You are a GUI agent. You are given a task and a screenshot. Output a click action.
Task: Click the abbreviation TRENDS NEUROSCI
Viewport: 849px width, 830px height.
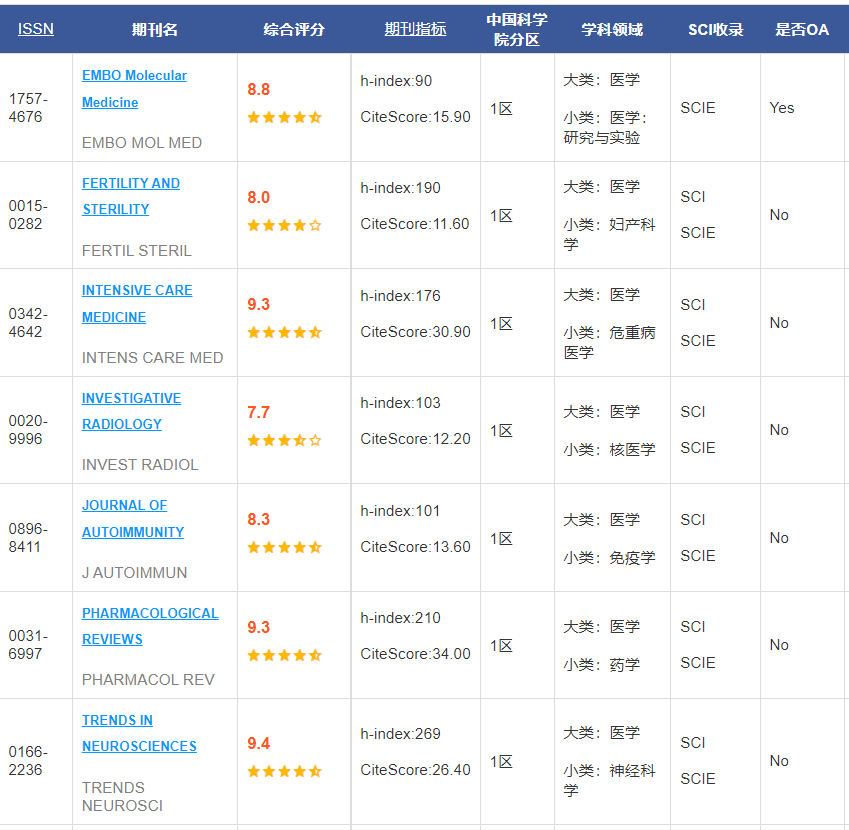point(122,796)
